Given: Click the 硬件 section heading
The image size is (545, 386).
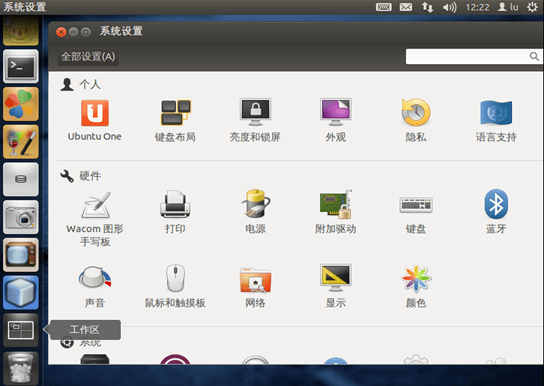Looking at the screenshot, I should click(81, 176).
